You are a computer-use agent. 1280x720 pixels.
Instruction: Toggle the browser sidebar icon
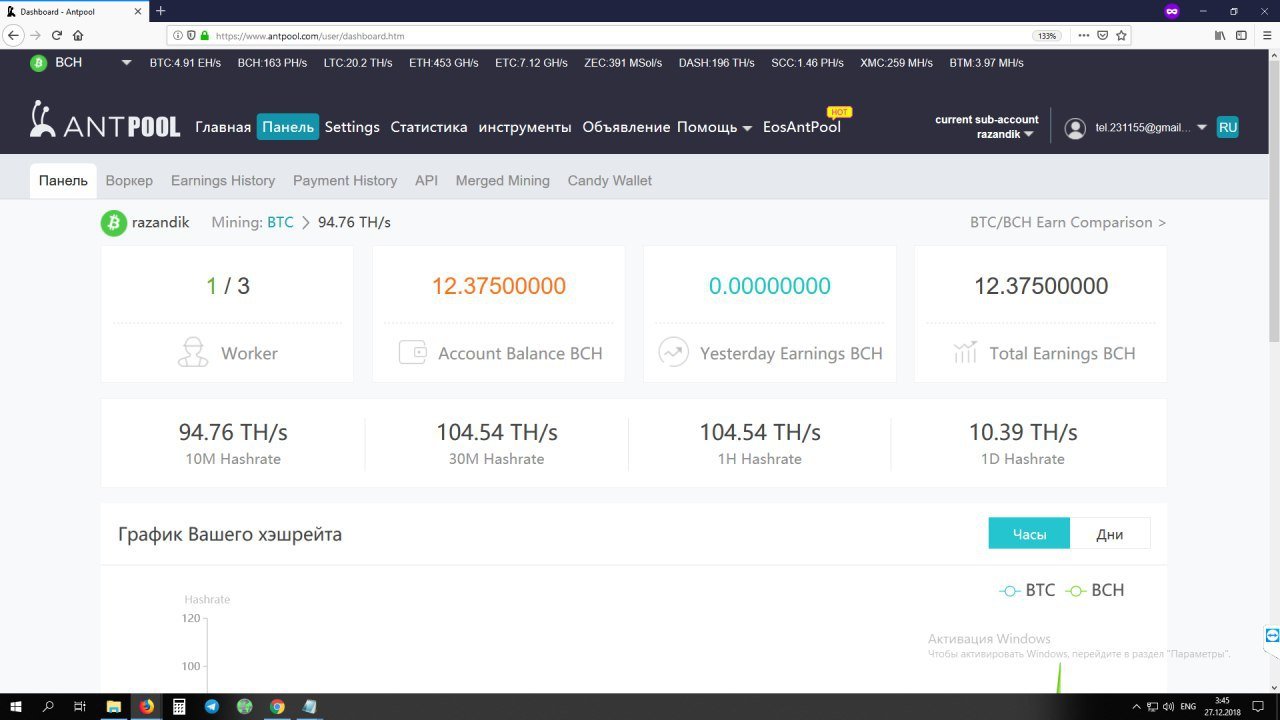click(x=1241, y=35)
